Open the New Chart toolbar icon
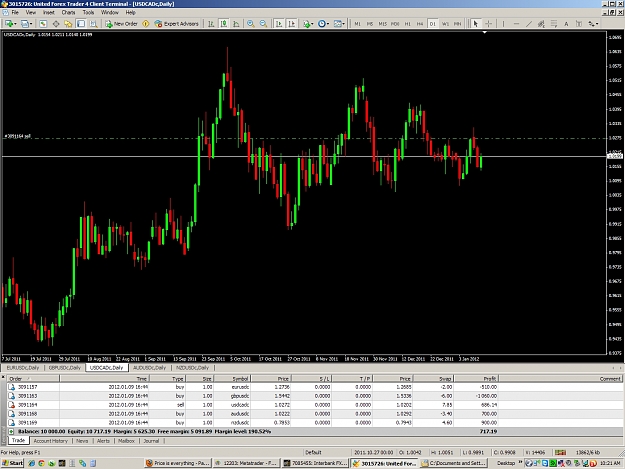 click(9, 24)
